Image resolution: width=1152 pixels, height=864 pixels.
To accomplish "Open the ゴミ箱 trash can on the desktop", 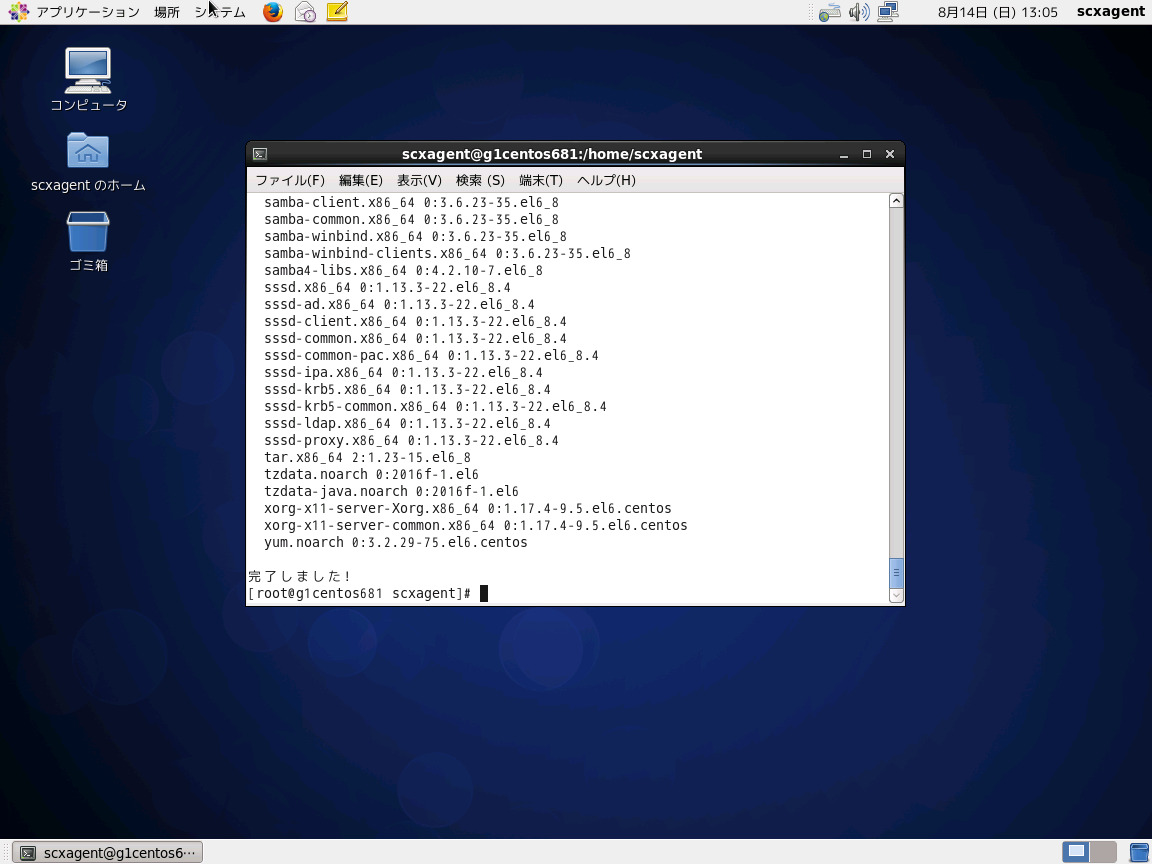I will pos(88,235).
